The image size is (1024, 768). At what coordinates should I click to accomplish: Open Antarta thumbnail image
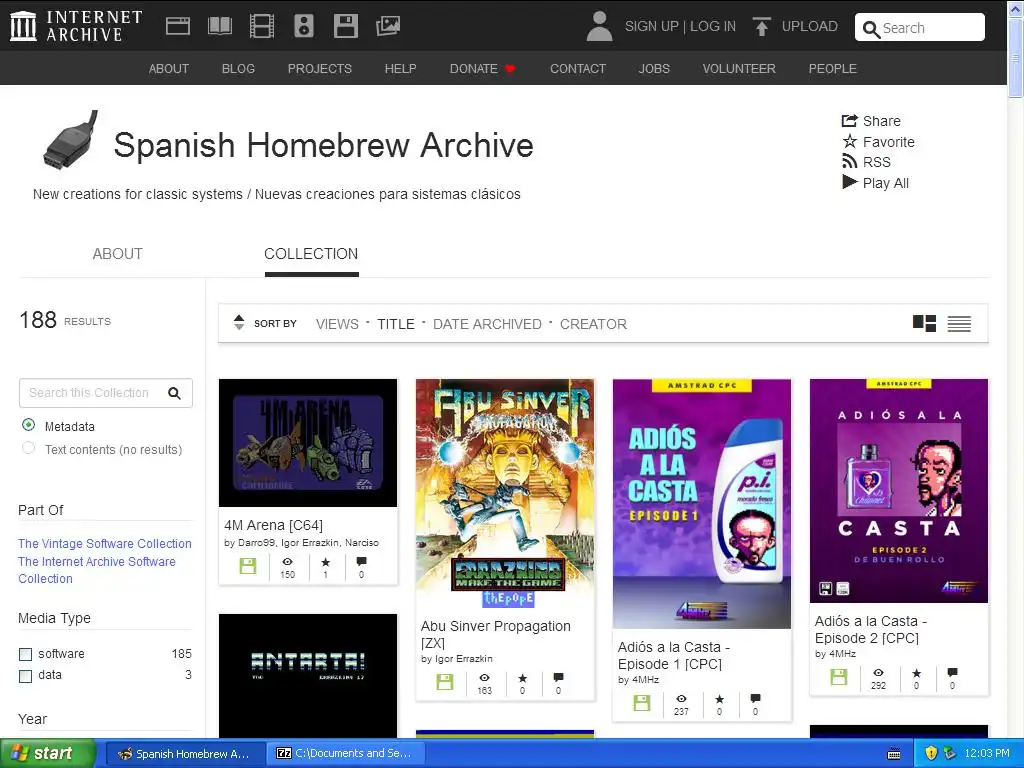point(308,675)
